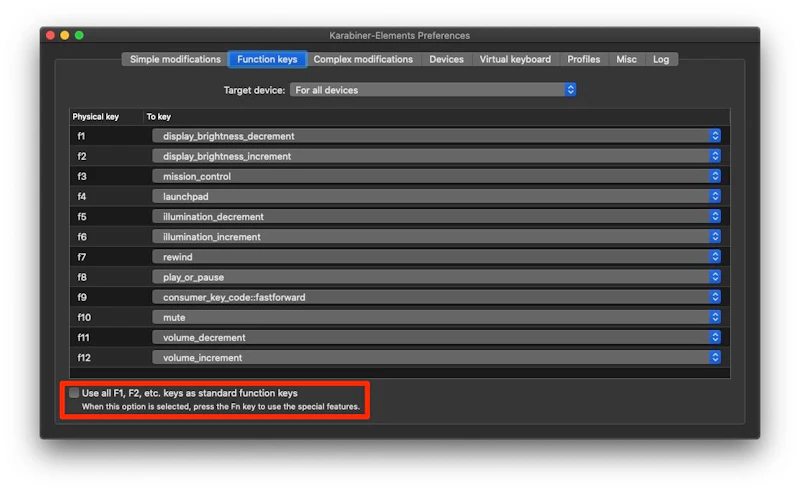Viewport: 800px width, 492px height.
Task: Change the f3 mission_control mapping
Action: tap(436, 176)
